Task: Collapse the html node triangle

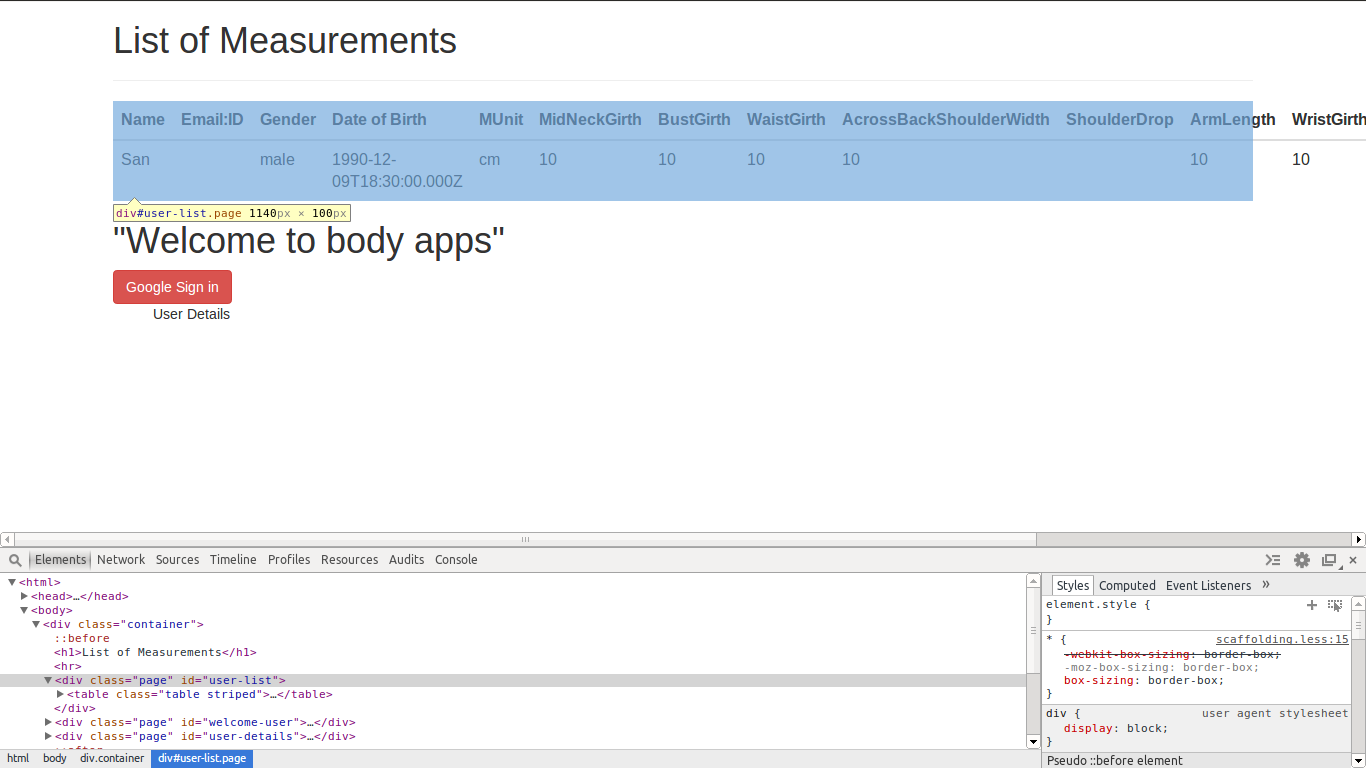Action: (x=12, y=582)
